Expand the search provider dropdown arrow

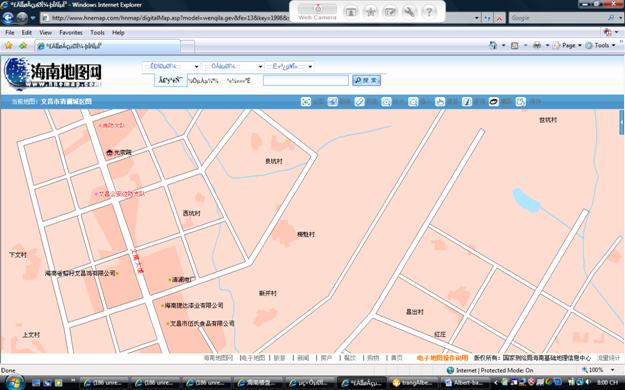click(620, 18)
